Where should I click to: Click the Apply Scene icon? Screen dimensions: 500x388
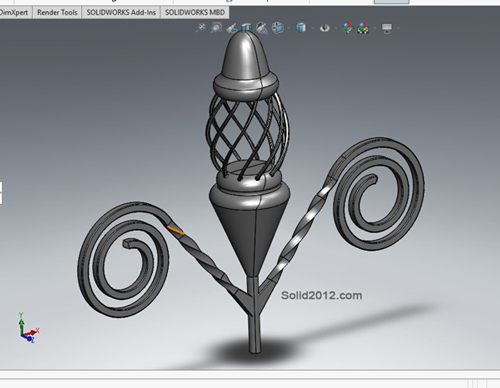pos(363,28)
